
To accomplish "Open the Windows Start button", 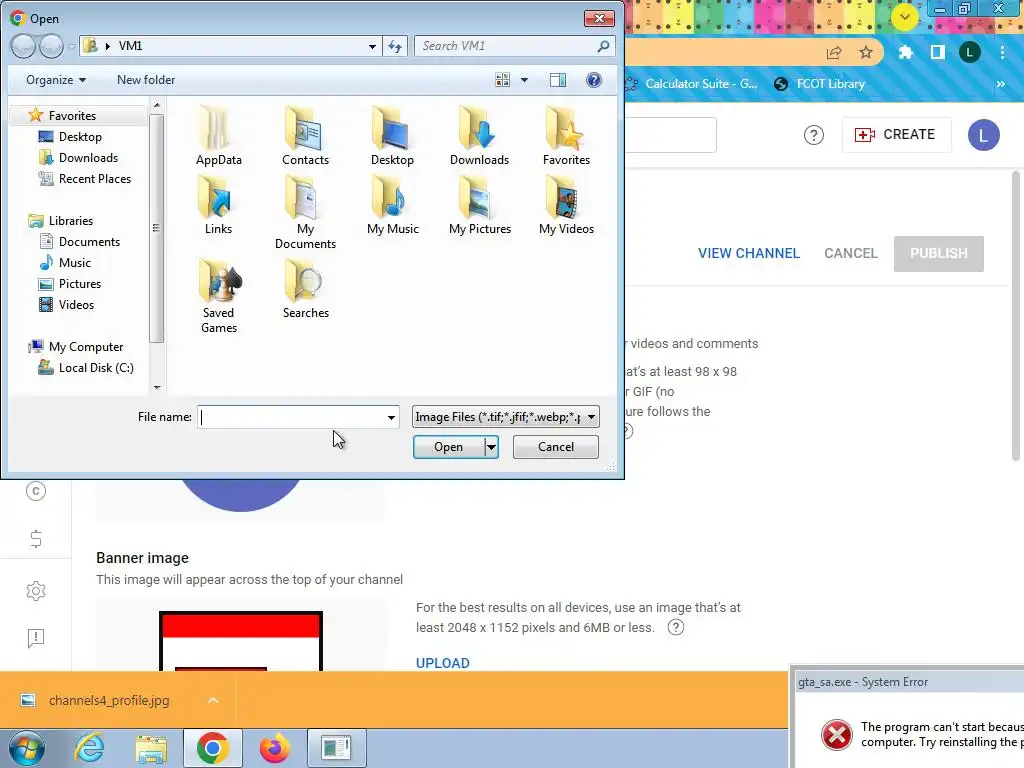I will [27, 748].
